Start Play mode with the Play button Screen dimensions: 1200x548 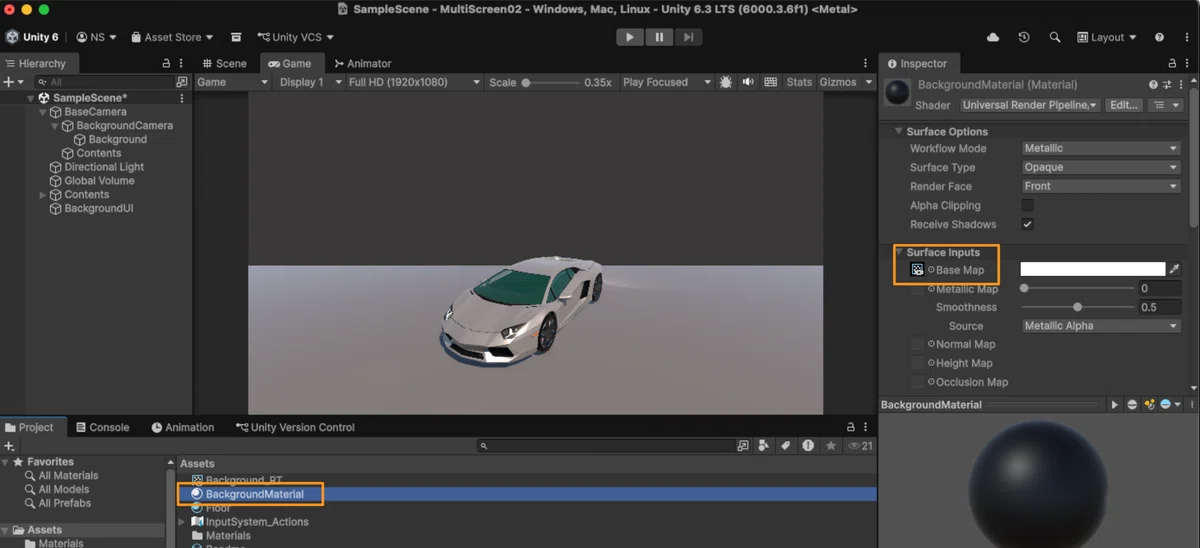pyautogui.click(x=629, y=37)
